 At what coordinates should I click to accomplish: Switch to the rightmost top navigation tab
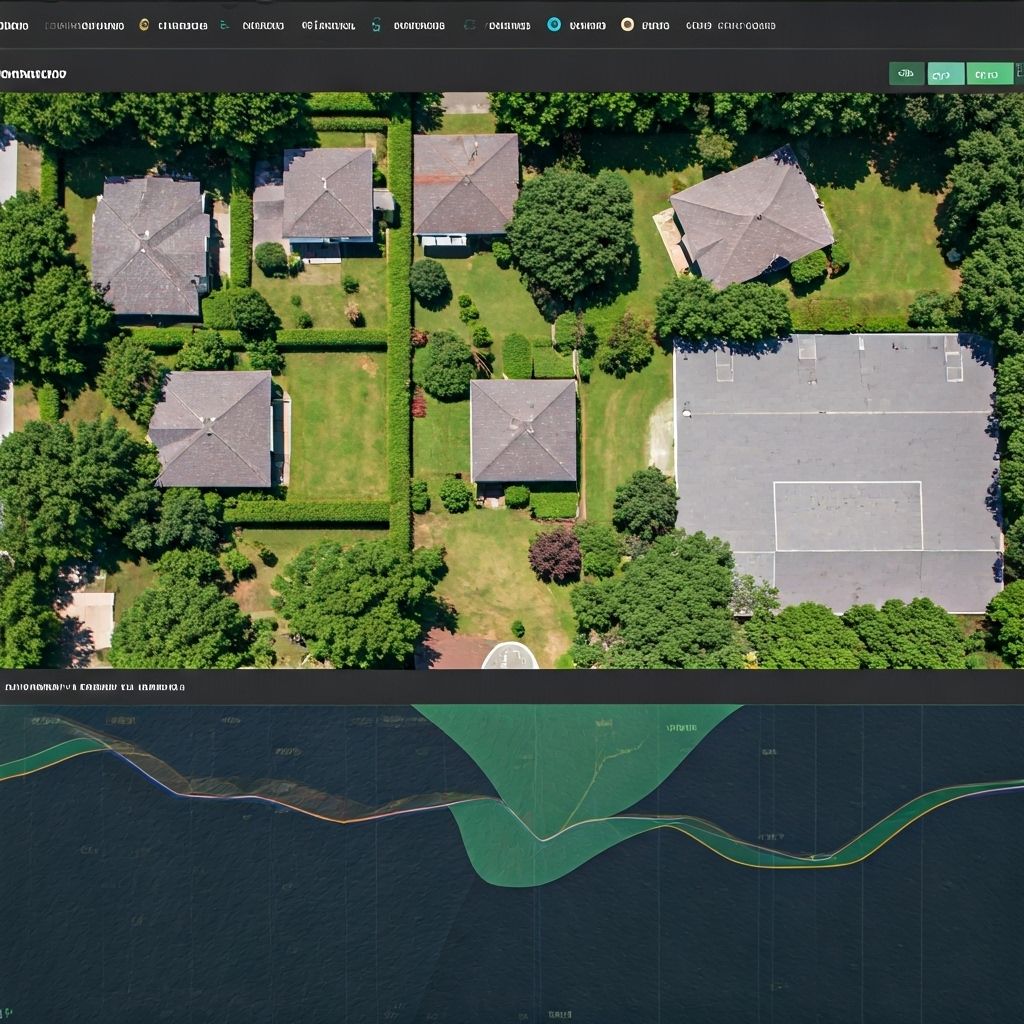point(731,24)
